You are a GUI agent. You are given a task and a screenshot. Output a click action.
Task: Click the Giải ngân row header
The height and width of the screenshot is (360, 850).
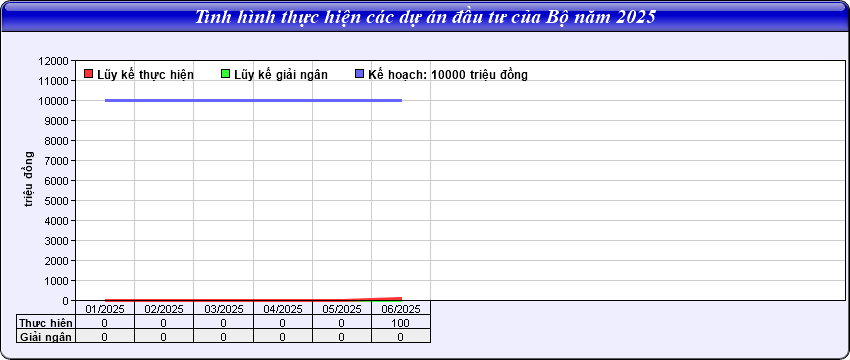coord(46,336)
